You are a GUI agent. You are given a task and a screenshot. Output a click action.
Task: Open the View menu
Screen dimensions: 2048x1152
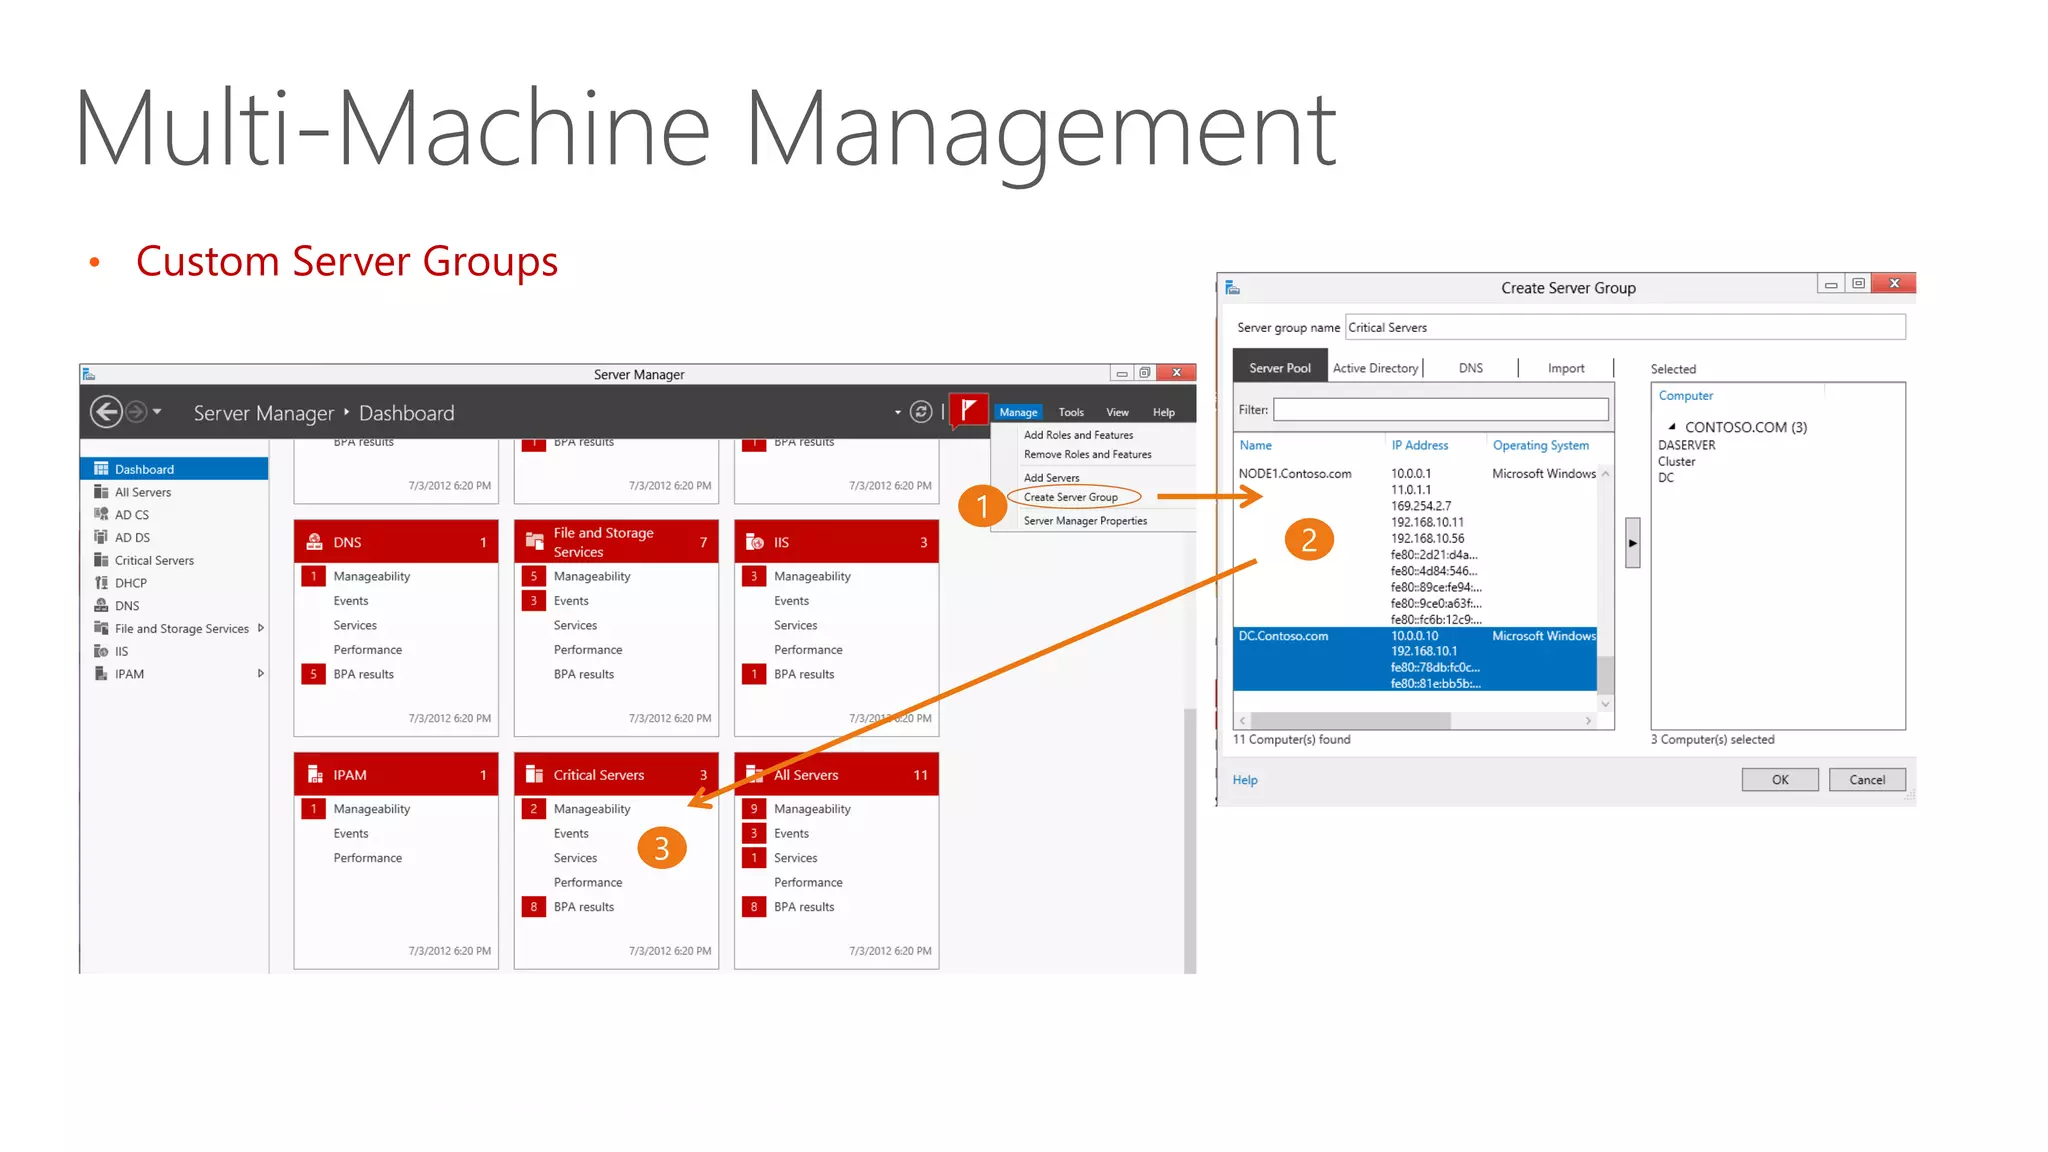pos(1117,412)
